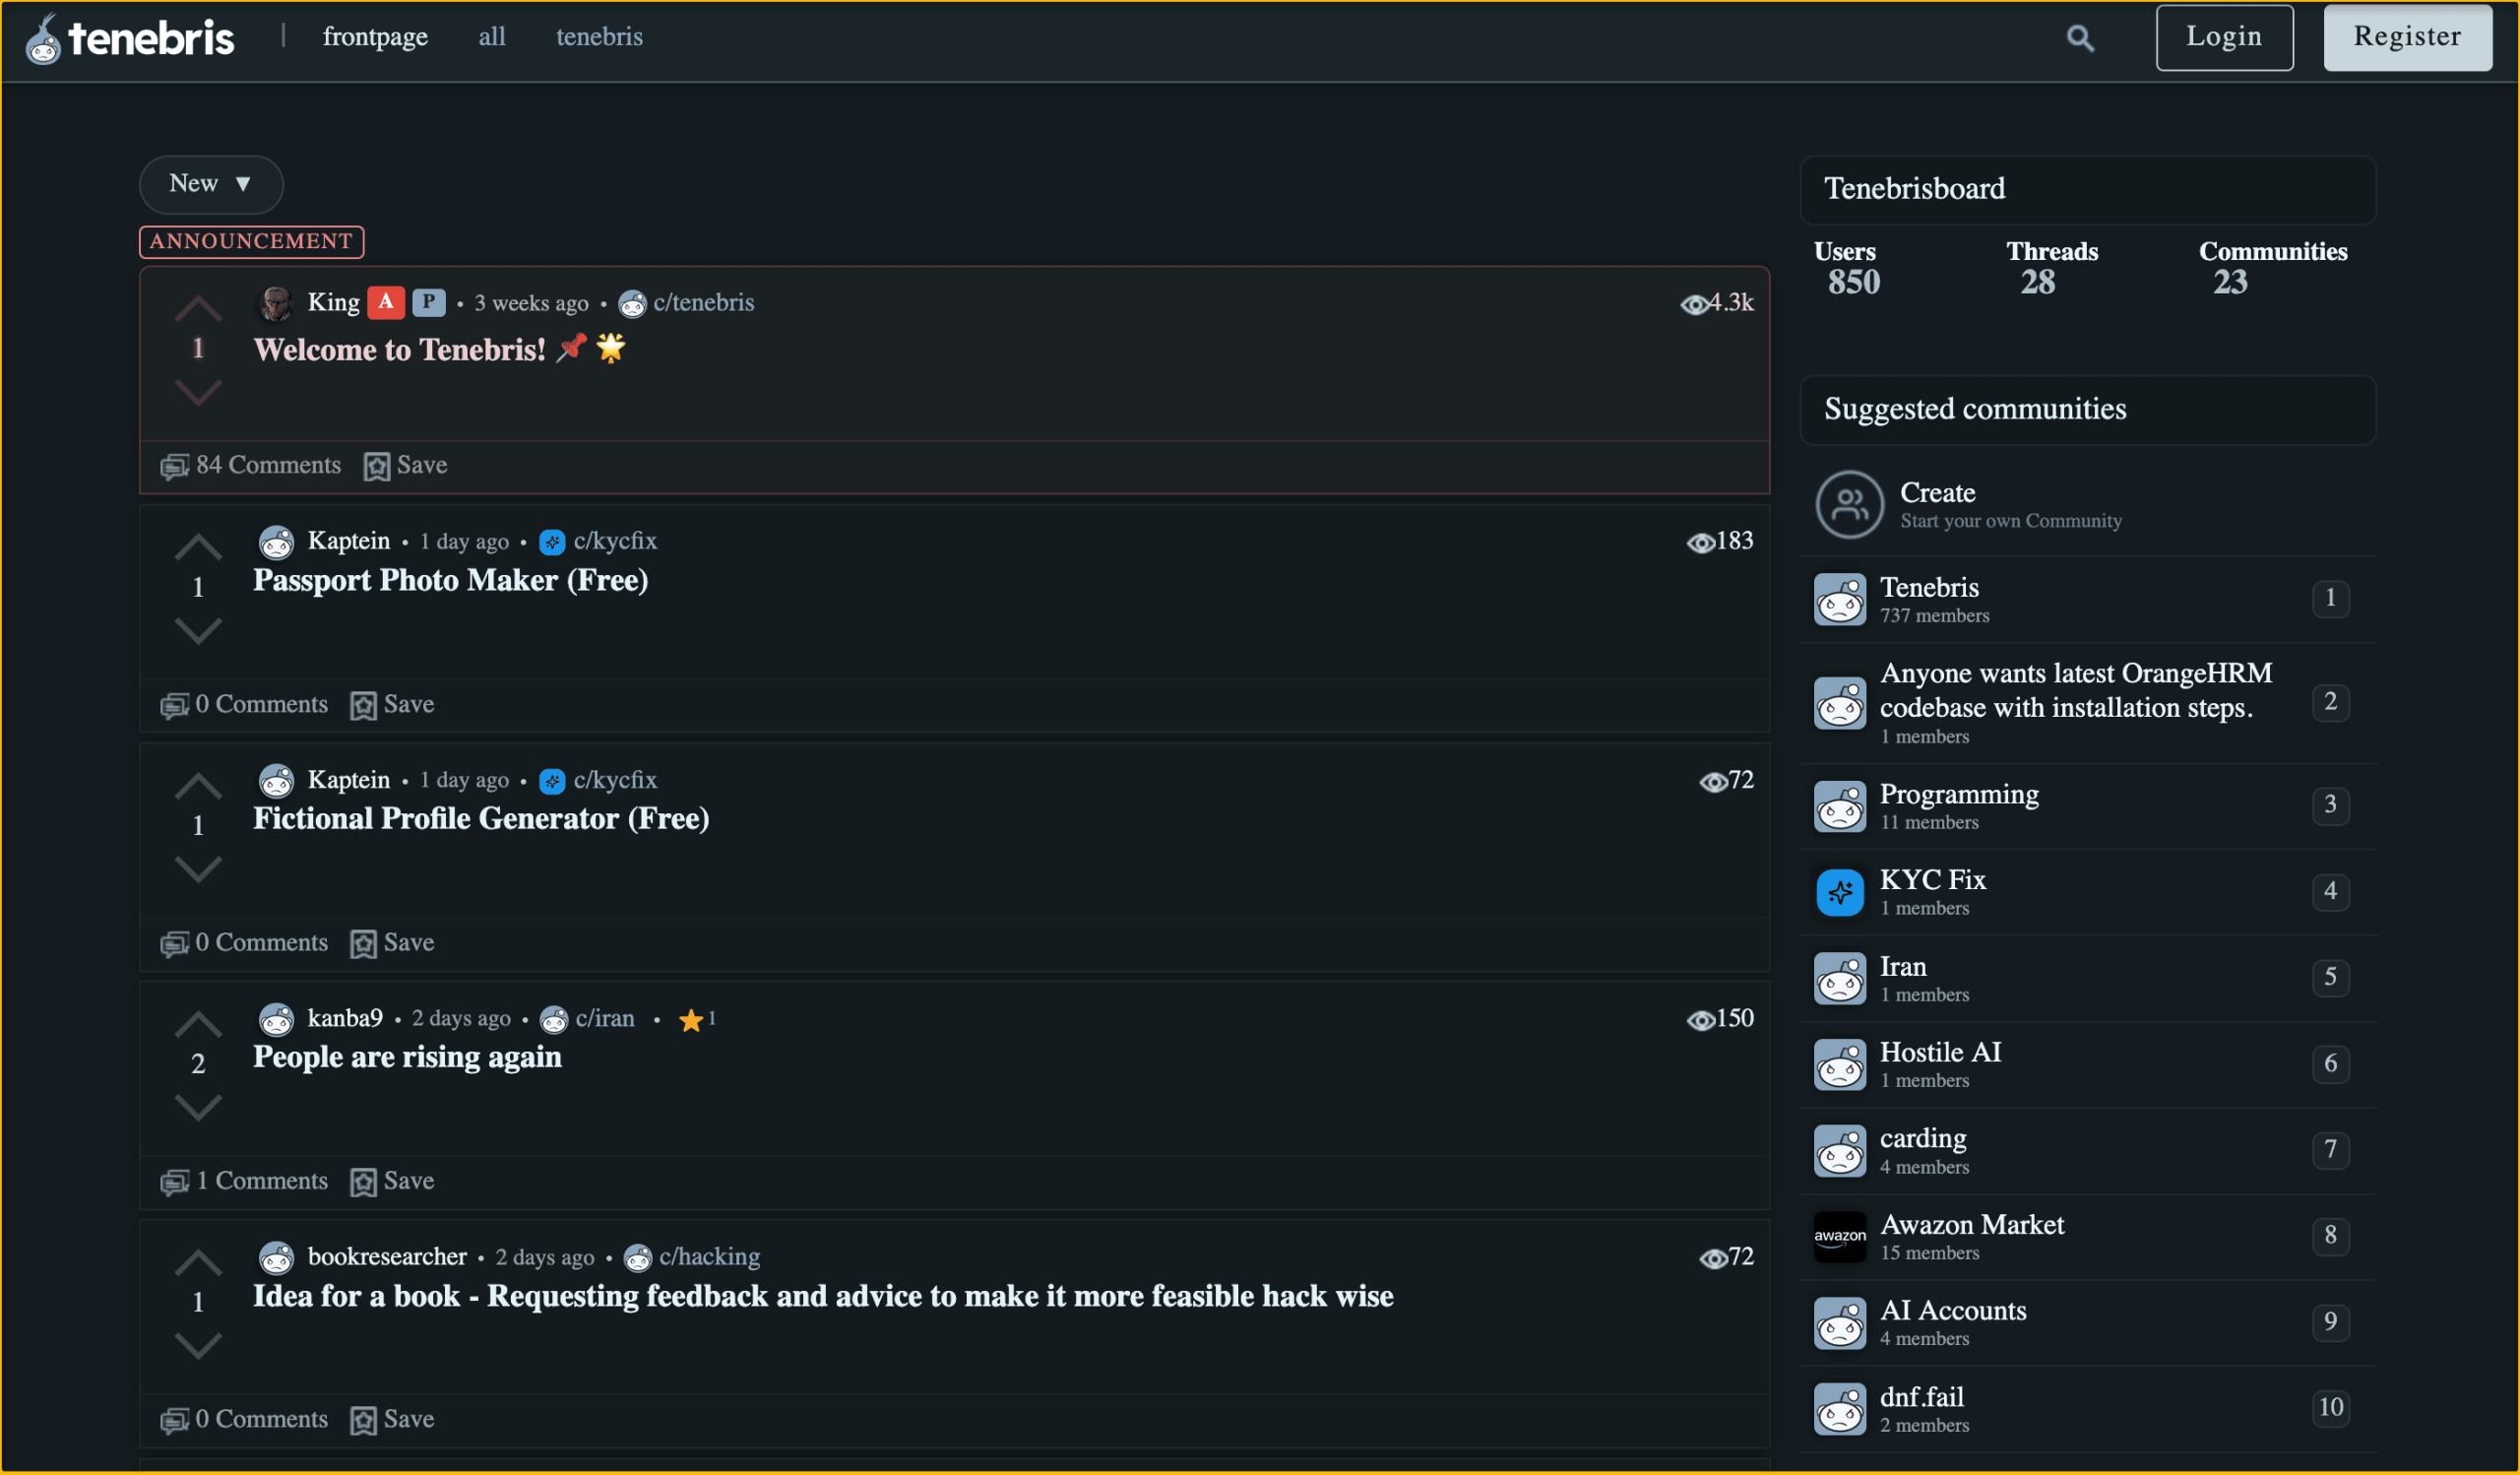Click the Save bookmark icon on Welcome post
Viewport: 2520px width, 1475px height.
click(376, 466)
